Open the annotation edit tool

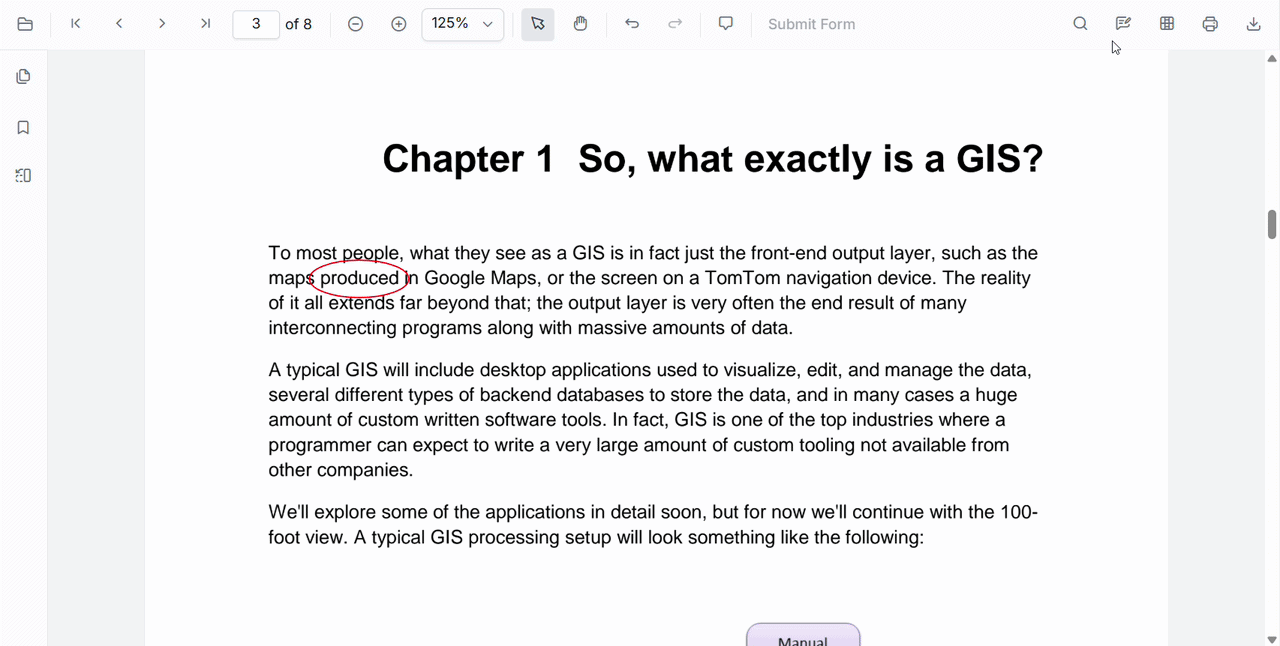tap(1123, 24)
